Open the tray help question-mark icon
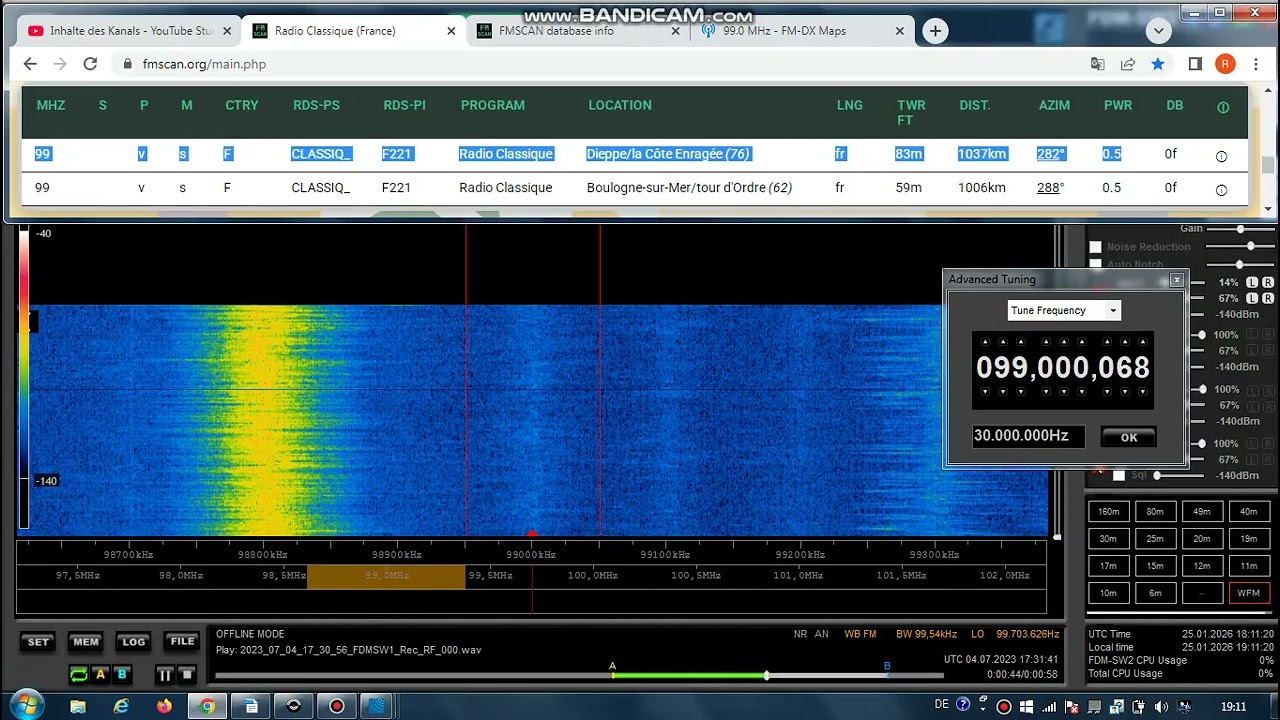This screenshot has width=1280, height=720. tap(963, 705)
